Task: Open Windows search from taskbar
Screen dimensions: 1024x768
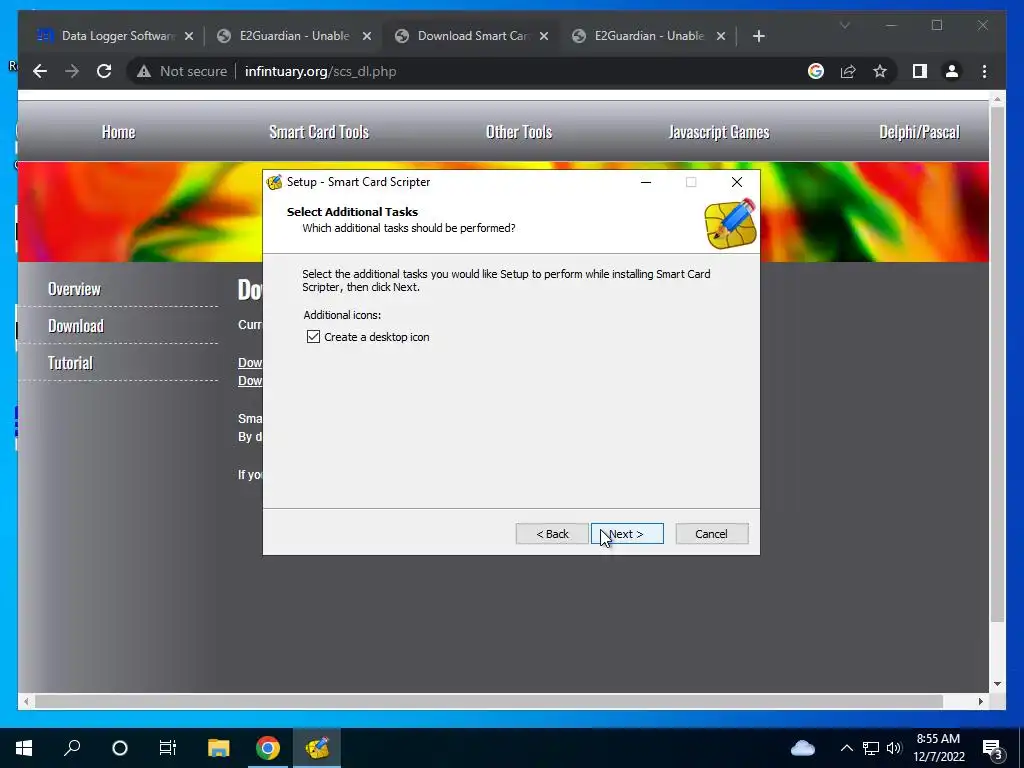Action: [x=72, y=748]
